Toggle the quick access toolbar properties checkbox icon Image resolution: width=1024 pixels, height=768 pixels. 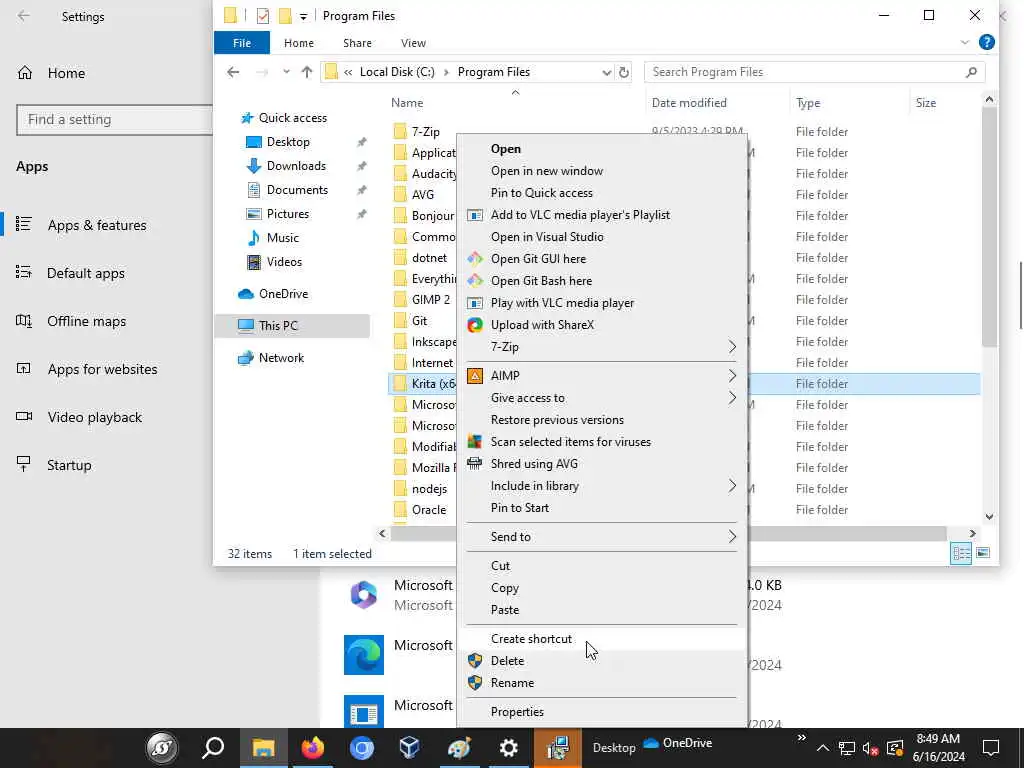click(x=263, y=16)
